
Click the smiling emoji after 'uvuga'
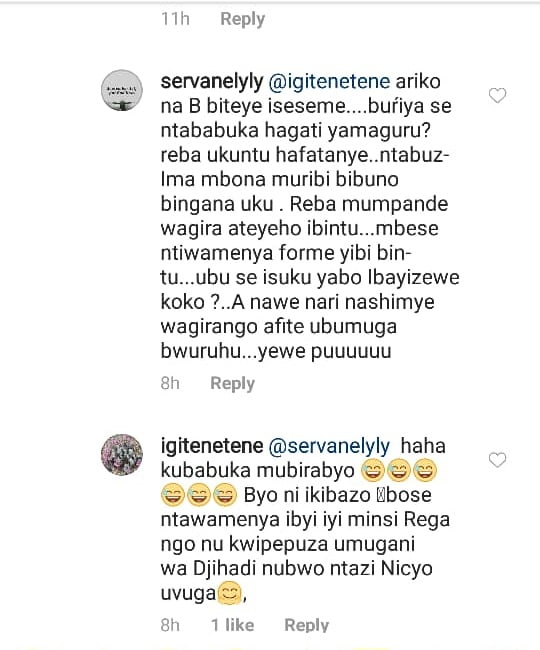229,593
